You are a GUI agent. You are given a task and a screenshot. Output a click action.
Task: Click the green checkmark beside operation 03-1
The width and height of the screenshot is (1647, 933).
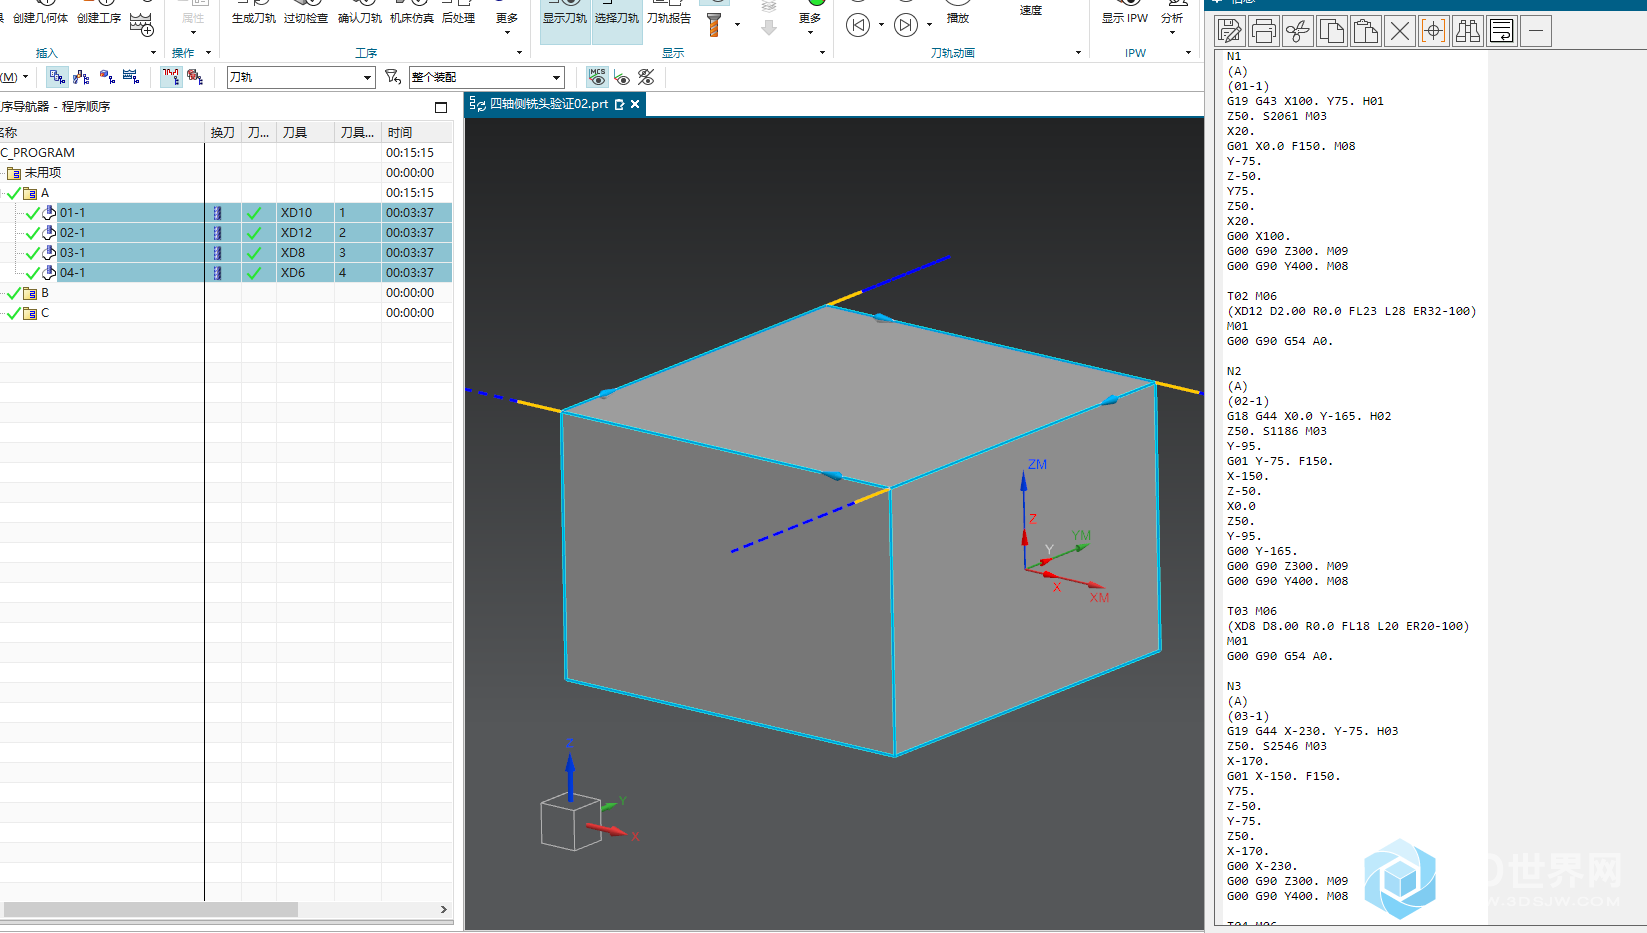pyautogui.click(x=33, y=253)
